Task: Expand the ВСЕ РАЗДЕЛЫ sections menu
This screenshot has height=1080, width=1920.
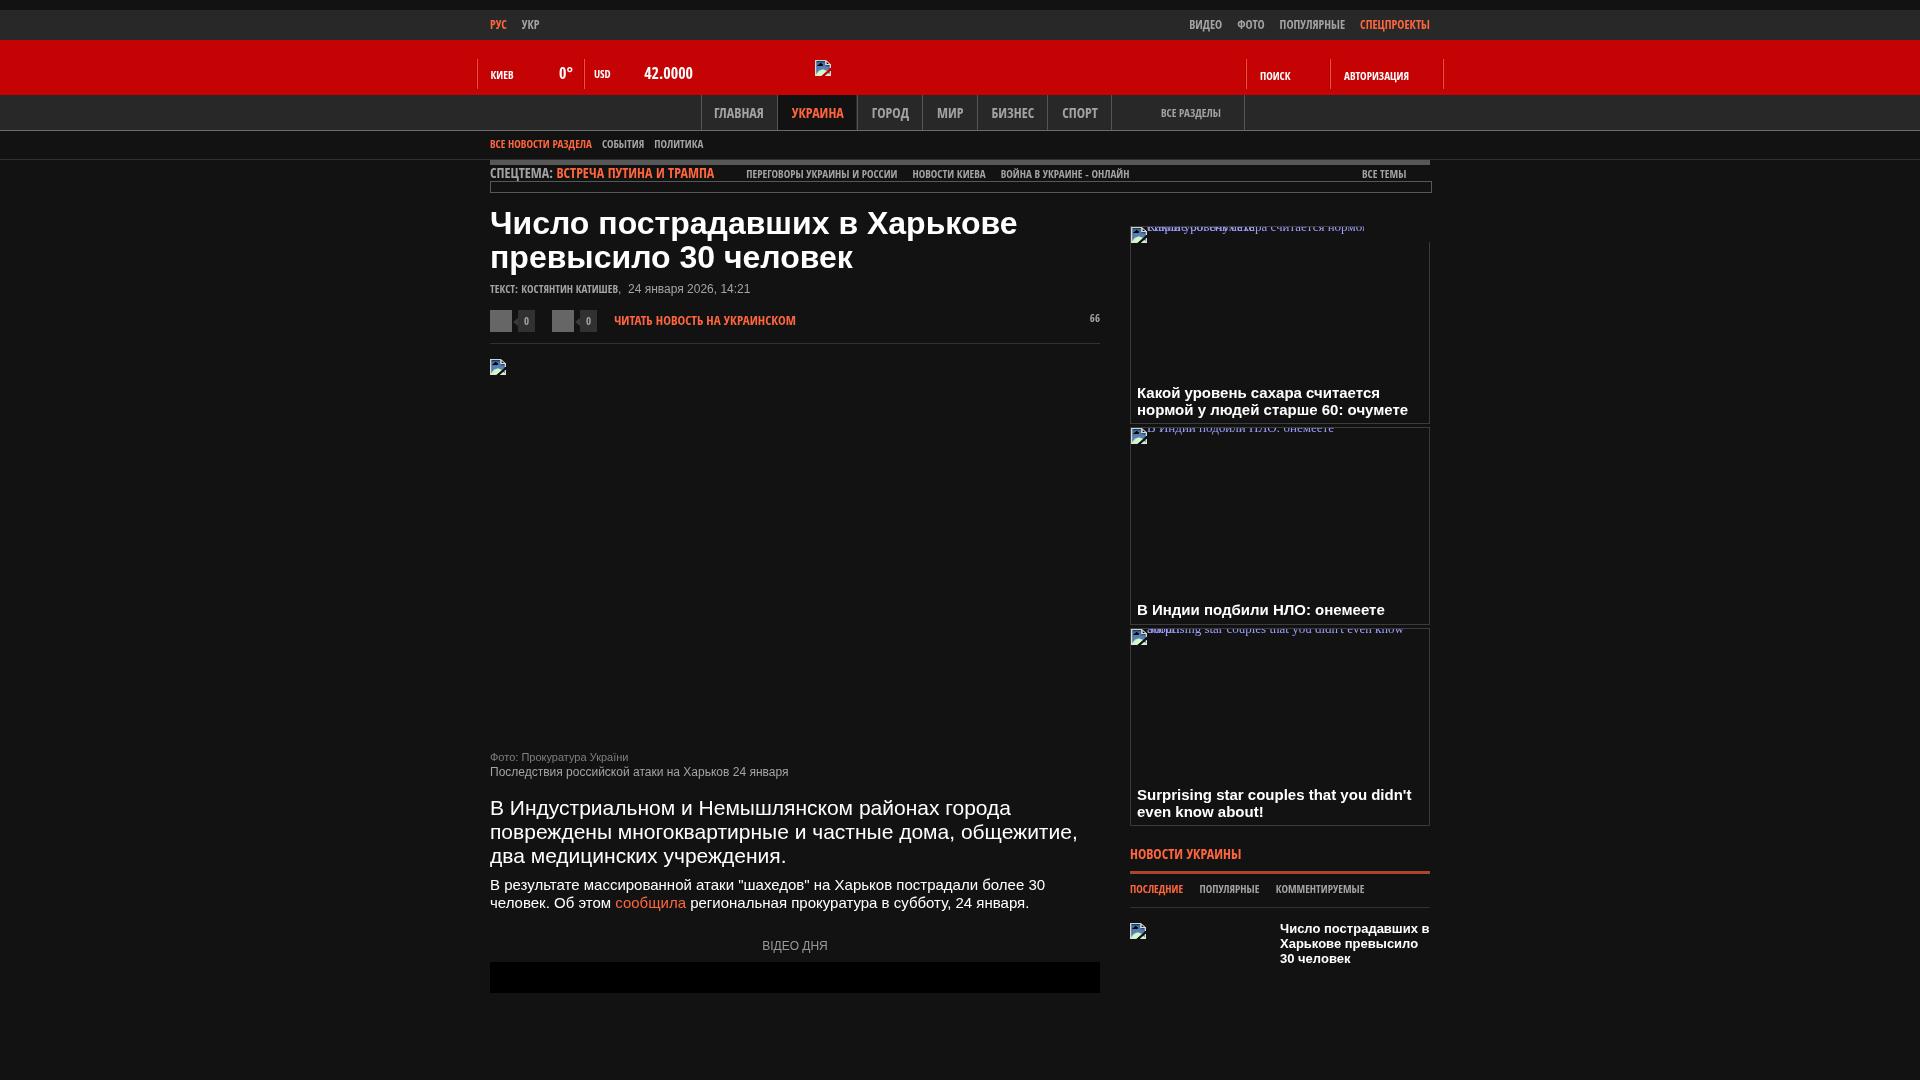Action: click(1190, 113)
